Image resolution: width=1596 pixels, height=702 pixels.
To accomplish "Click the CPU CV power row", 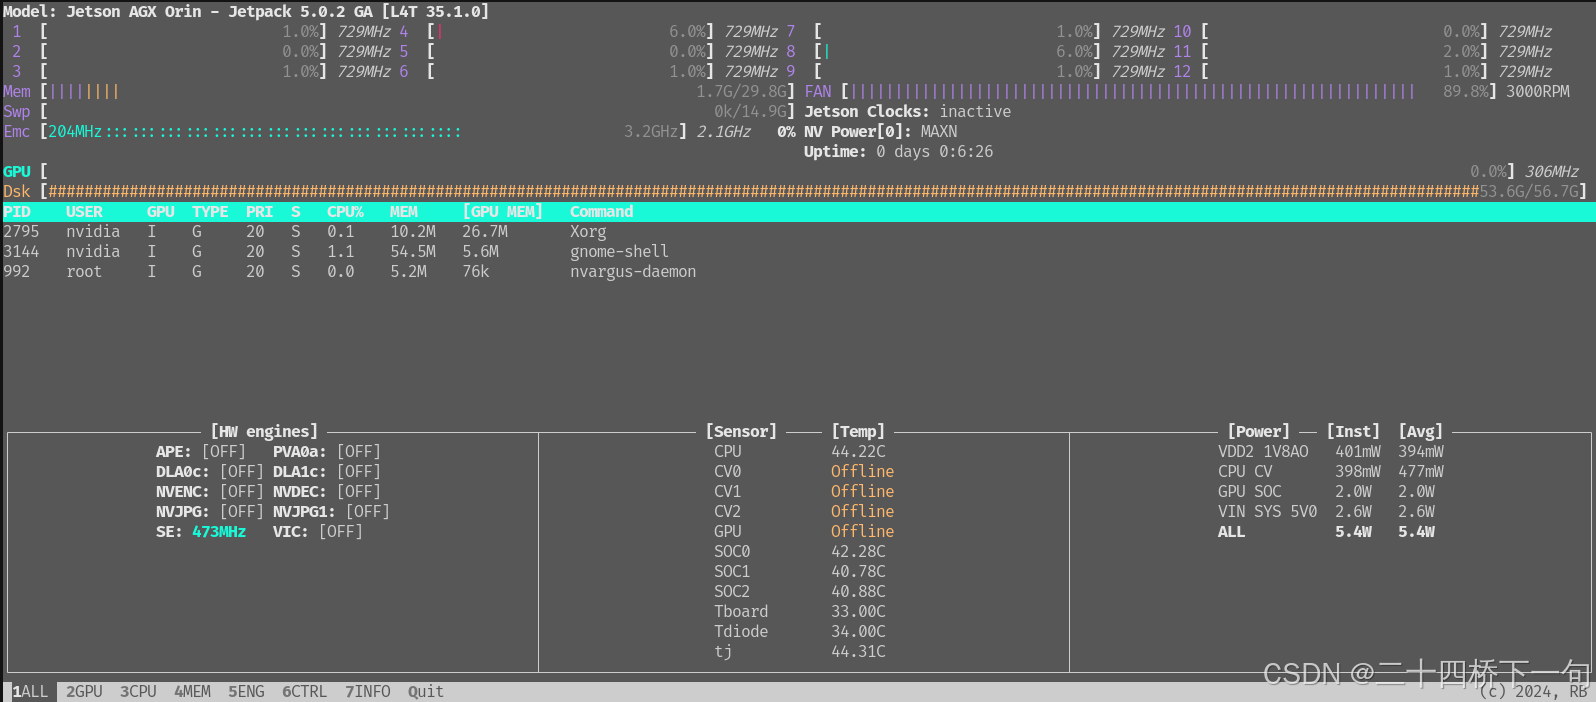I will point(1331,472).
